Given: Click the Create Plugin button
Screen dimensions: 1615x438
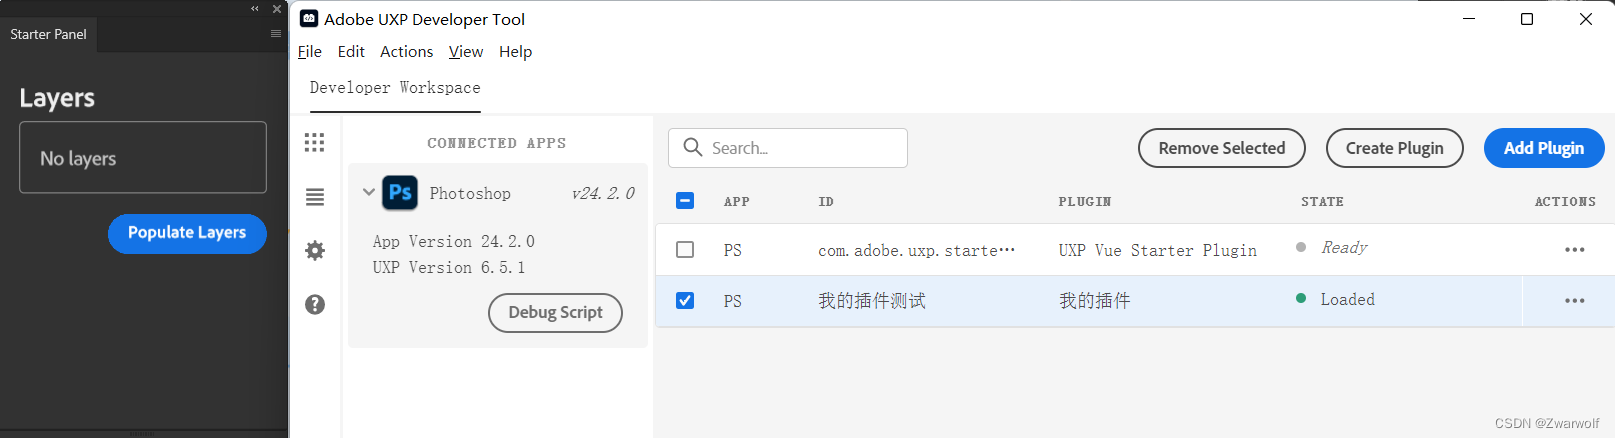Looking at the screenshot, I should [x=1395, y=148].
